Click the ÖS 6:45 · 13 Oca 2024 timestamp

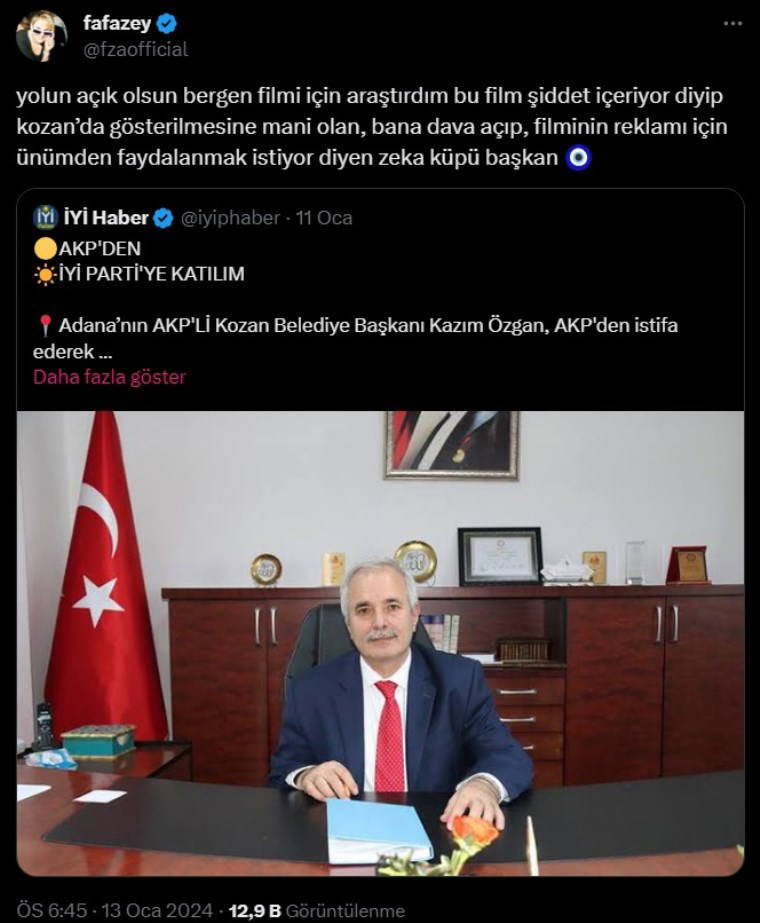pos(114,911)
